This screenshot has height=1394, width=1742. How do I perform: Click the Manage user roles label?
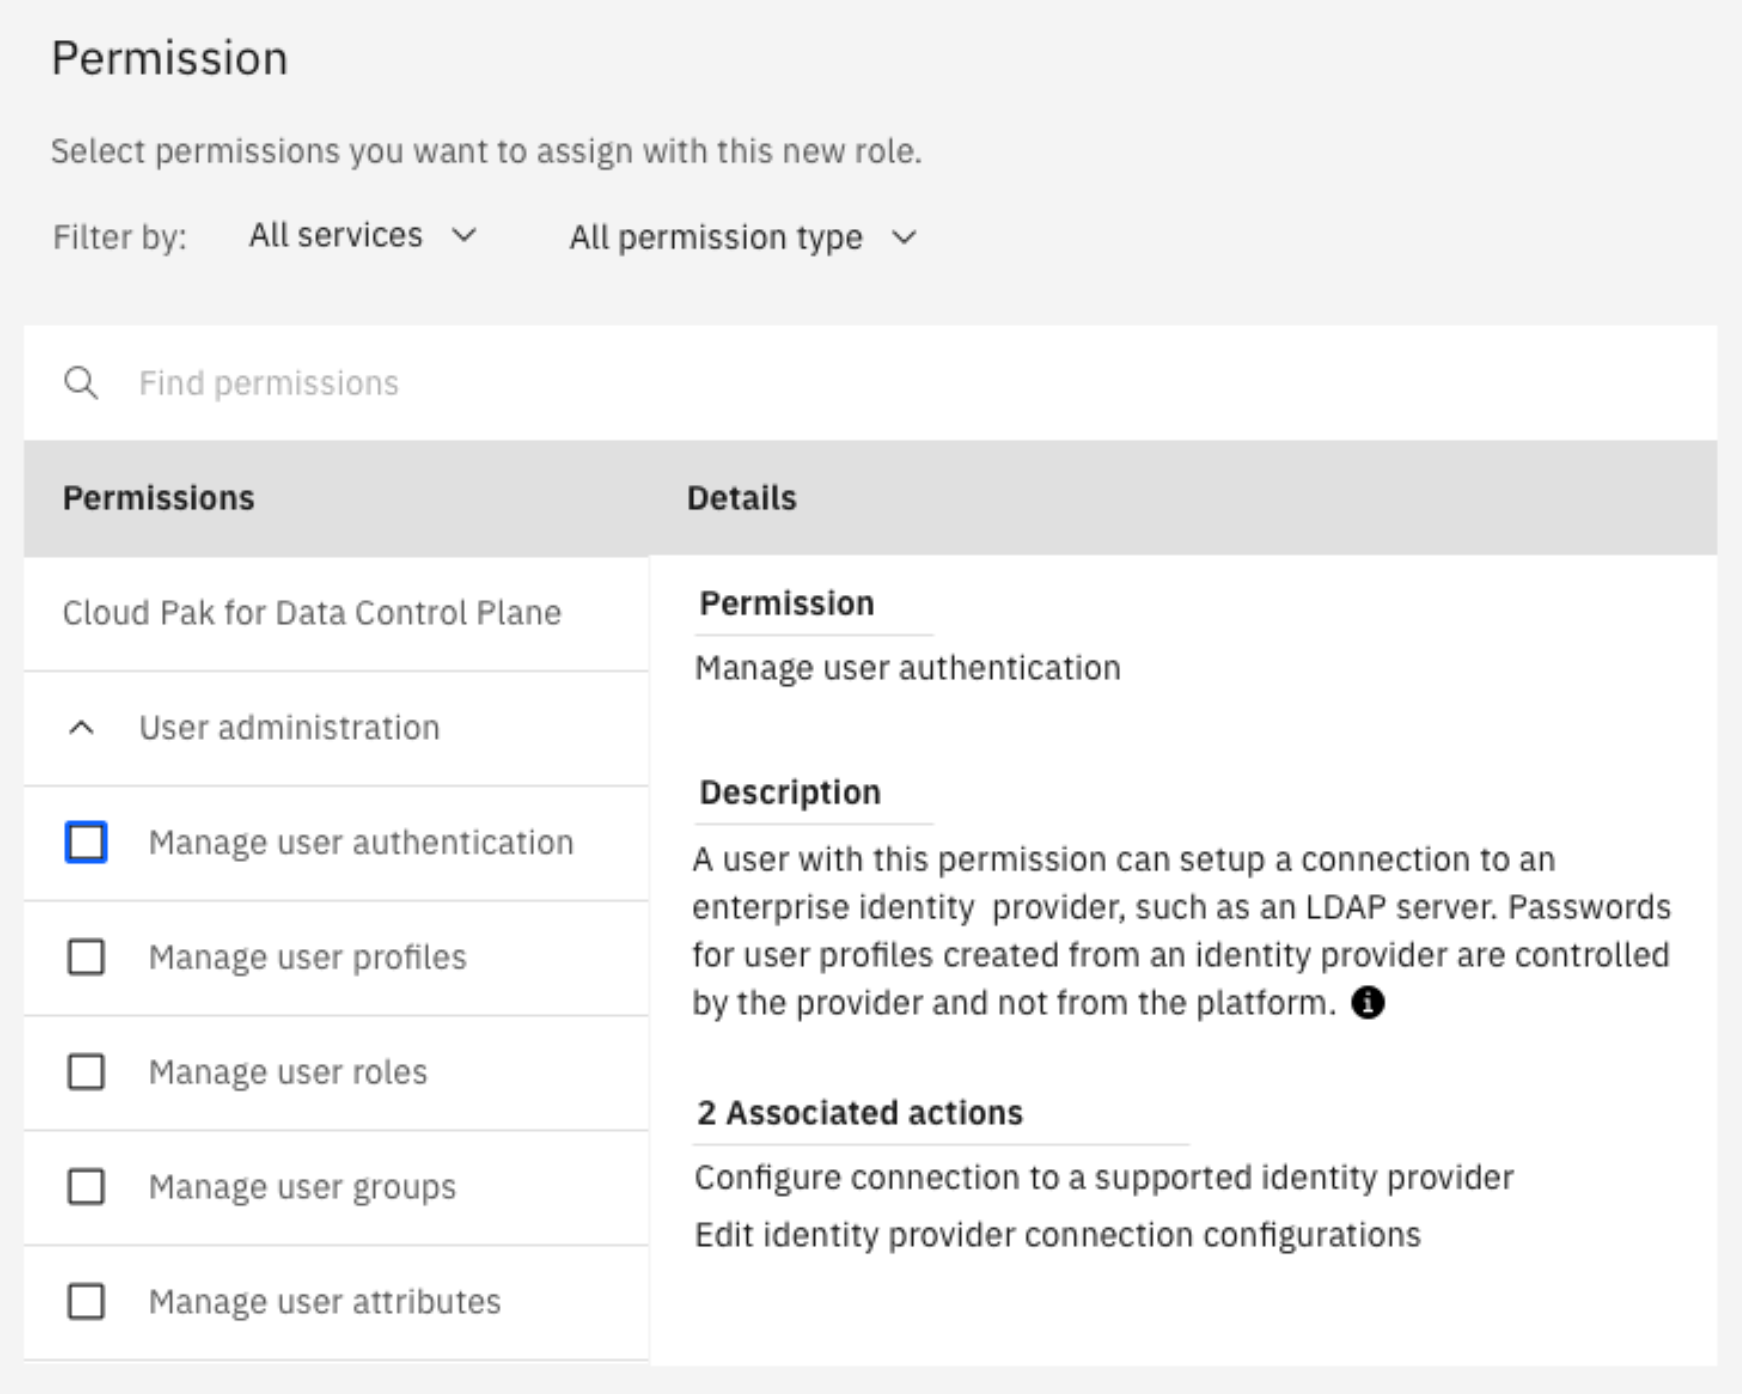click(x=288, y=1072)
